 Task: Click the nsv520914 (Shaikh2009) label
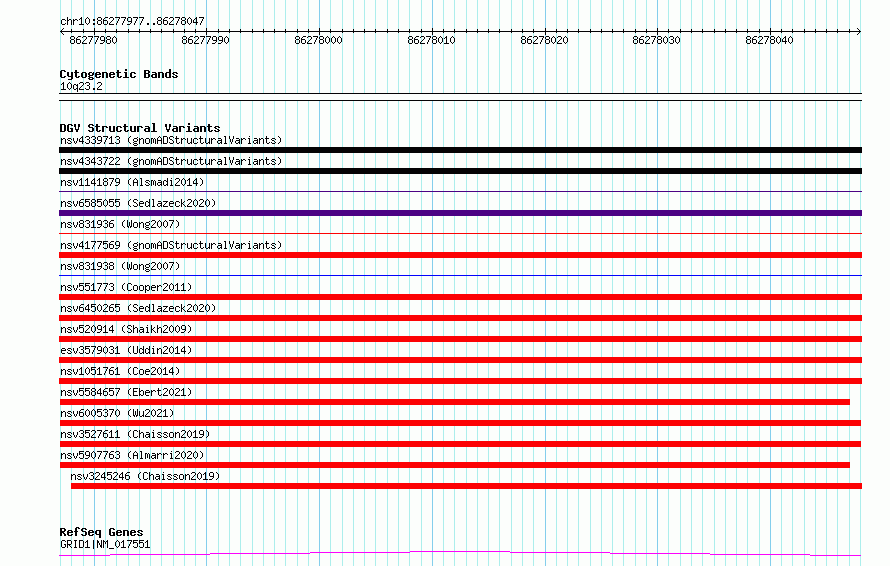[x=126, y=329]
